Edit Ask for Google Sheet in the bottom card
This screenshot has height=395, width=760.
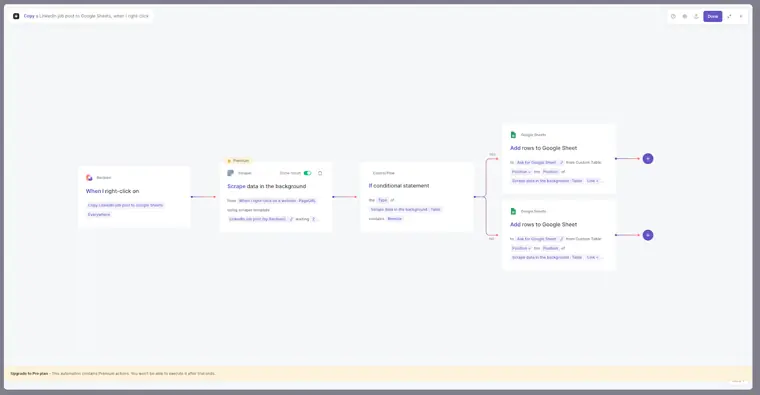(x=562, y=239)
